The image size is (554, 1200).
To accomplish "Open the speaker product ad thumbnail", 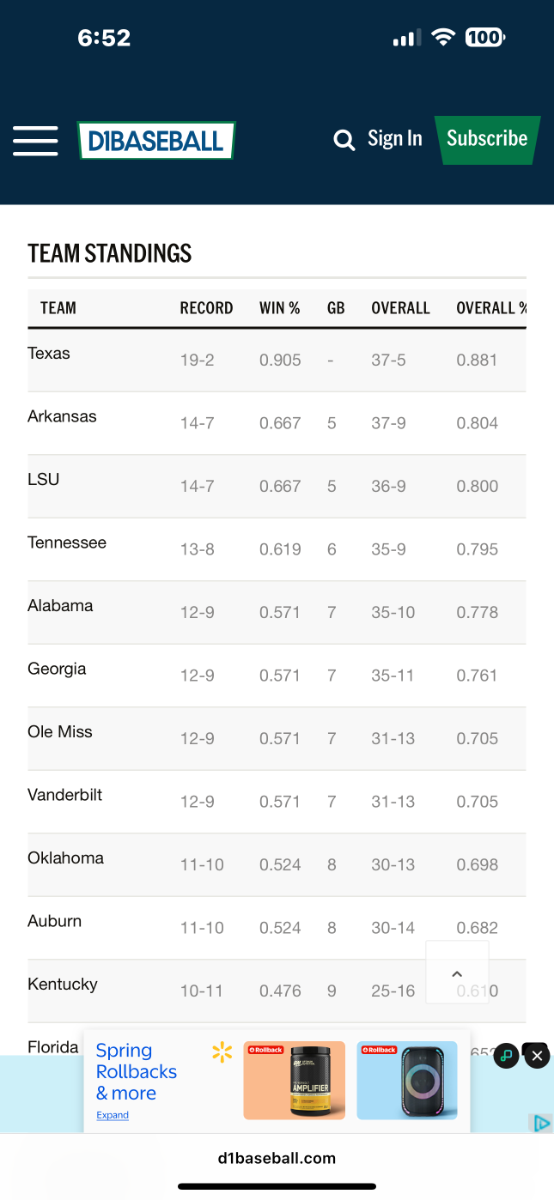I will 407,1080.
